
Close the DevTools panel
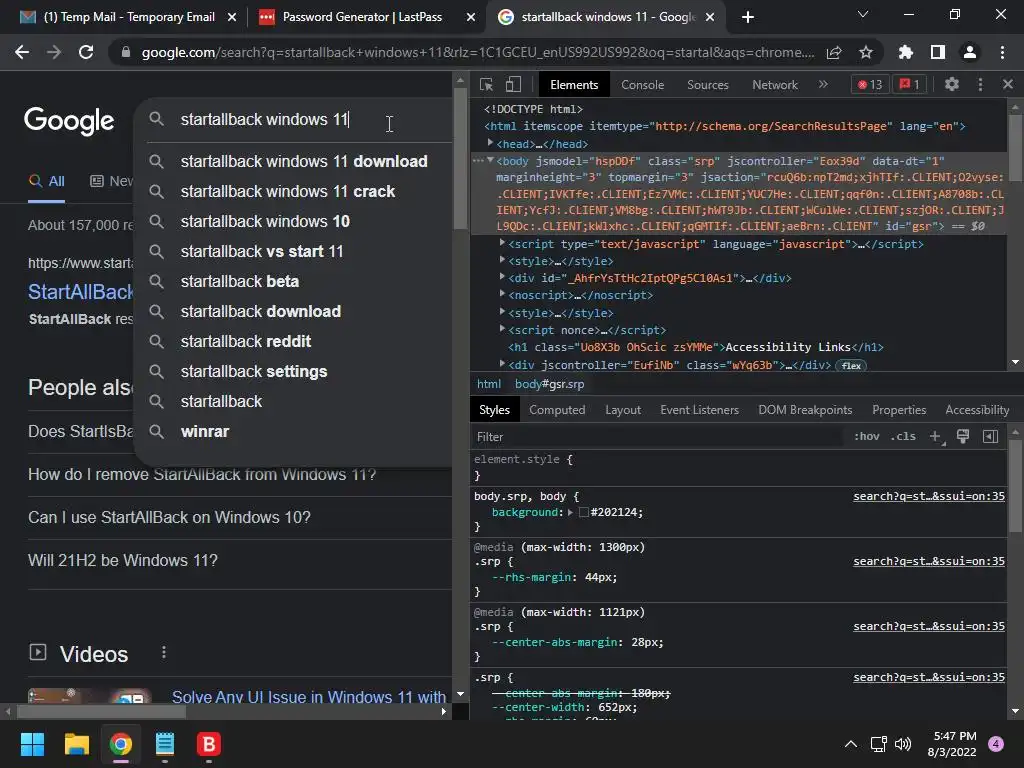pyautogui.click(x=1008, y=84)
